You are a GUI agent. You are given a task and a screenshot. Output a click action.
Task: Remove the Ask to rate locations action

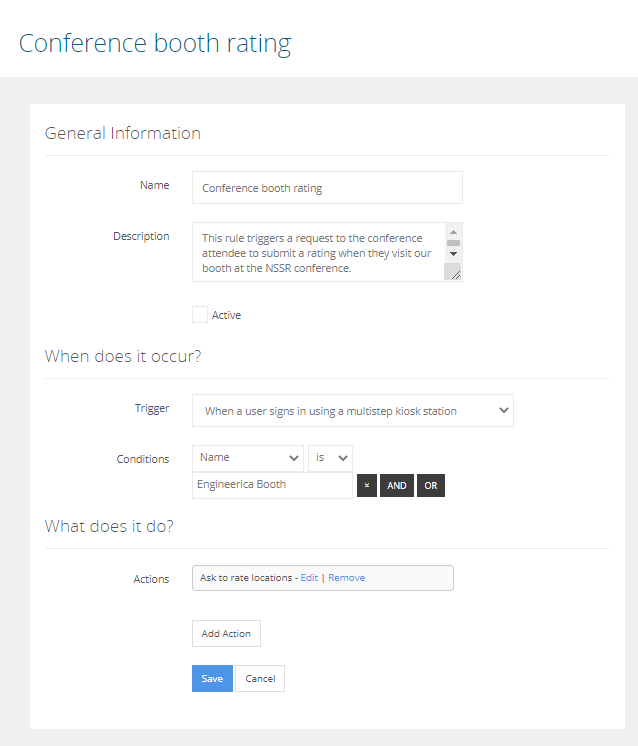point(346,578)
